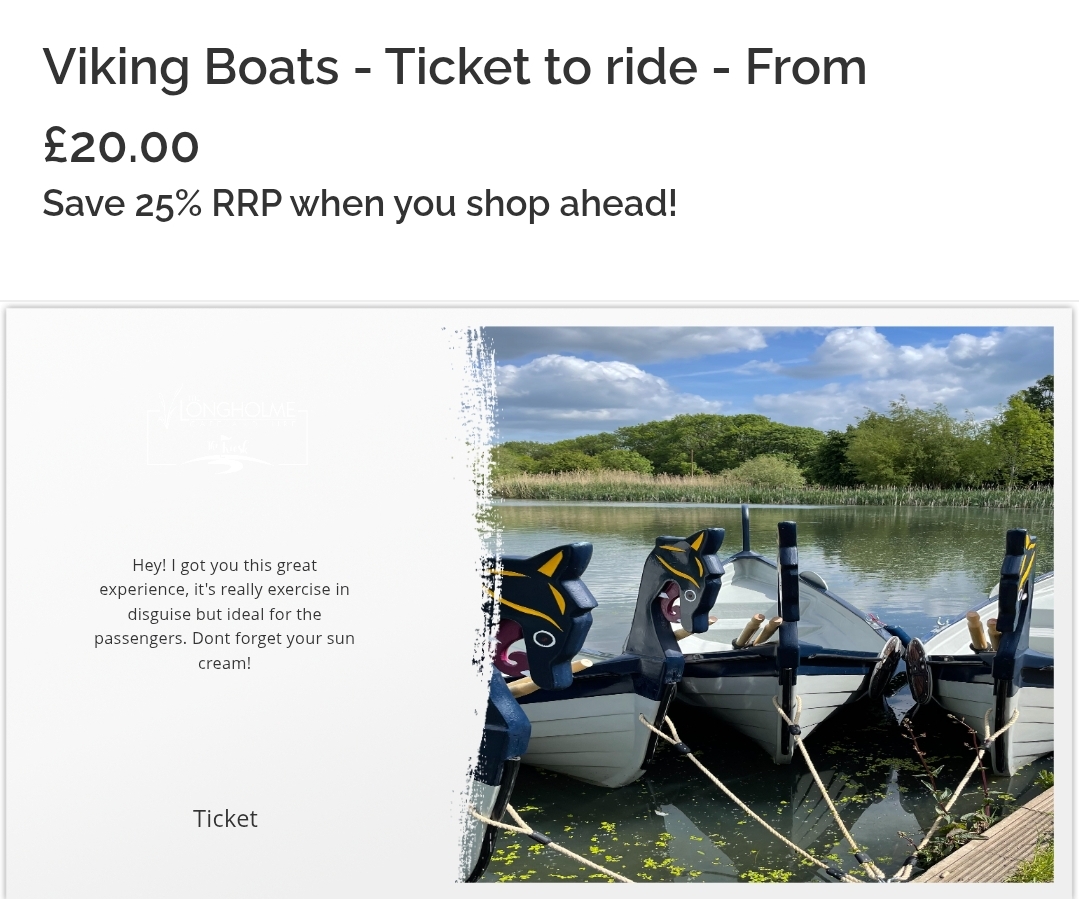
Task: Open the Viking Boats ticket title
Action: click(x=454, y=67)
